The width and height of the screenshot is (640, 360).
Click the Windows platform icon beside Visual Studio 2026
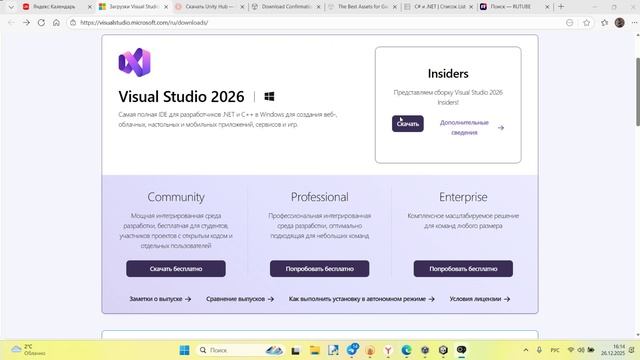click(269, 97)
